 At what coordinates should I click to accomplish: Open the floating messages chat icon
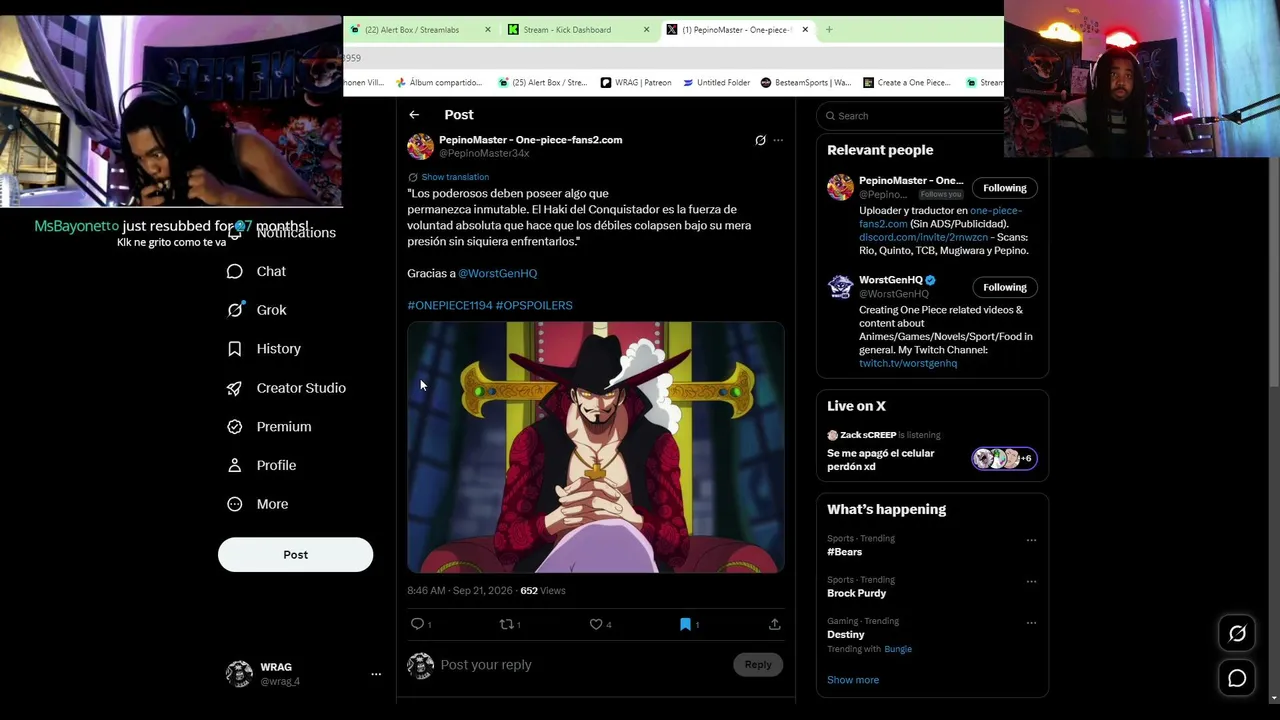coord(1237,679)
